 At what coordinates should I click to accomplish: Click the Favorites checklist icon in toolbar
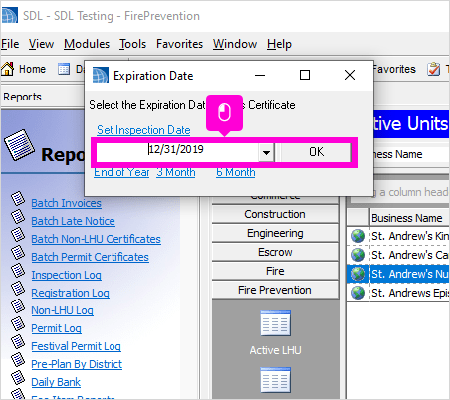(x=434, y=69)
